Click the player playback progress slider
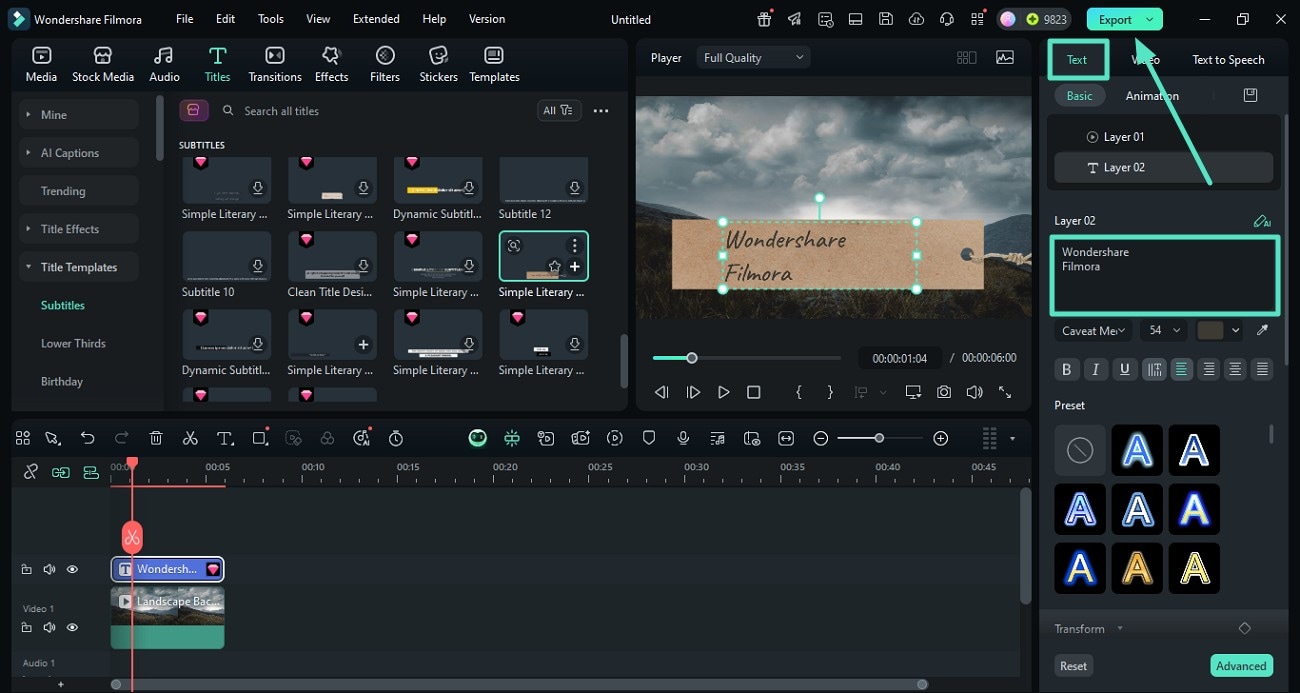Screen dimensions: 1300x693 (x=746, y=358)
